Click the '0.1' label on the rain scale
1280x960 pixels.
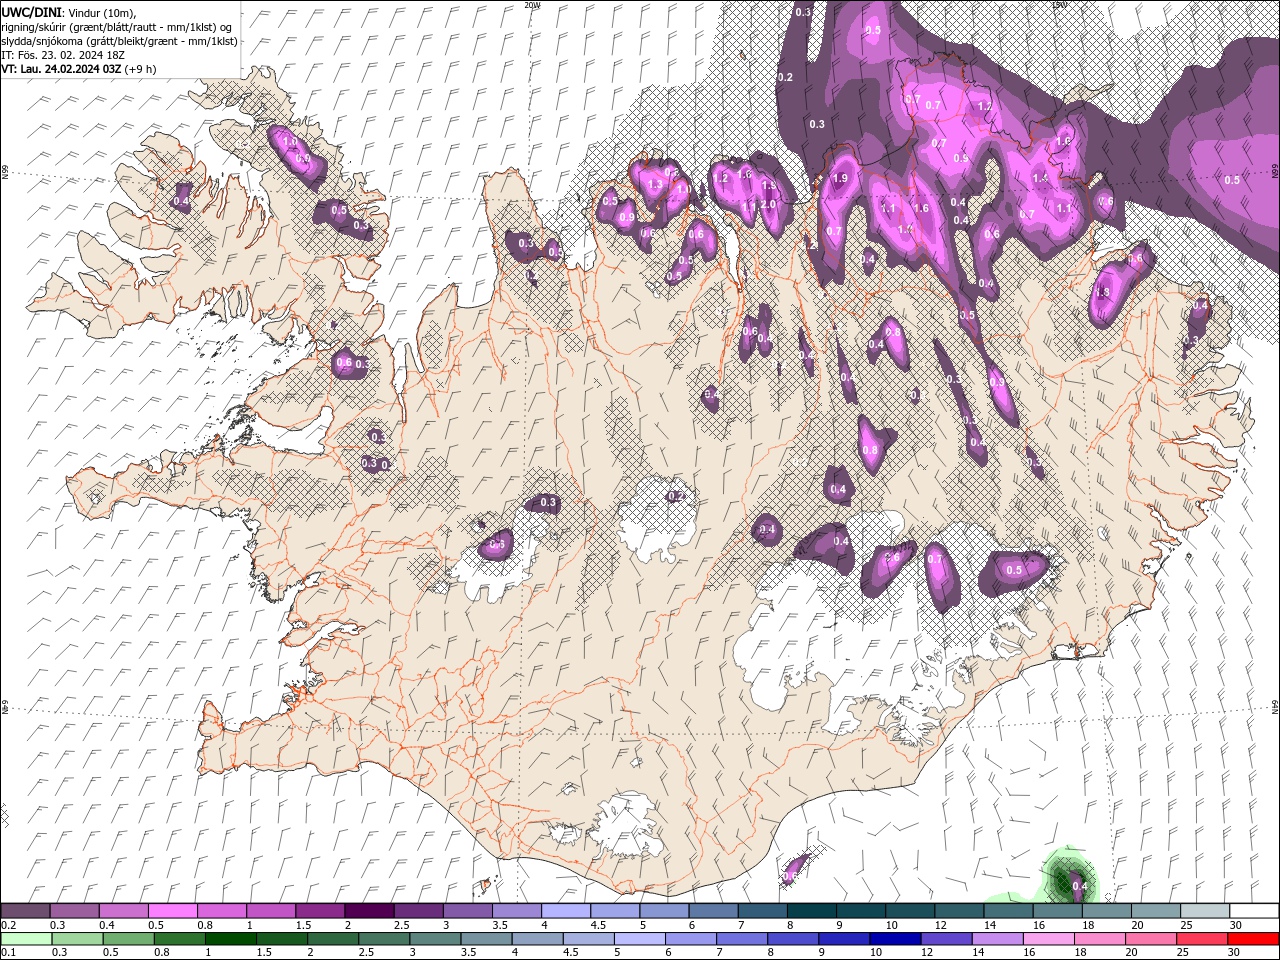point(8,953)
